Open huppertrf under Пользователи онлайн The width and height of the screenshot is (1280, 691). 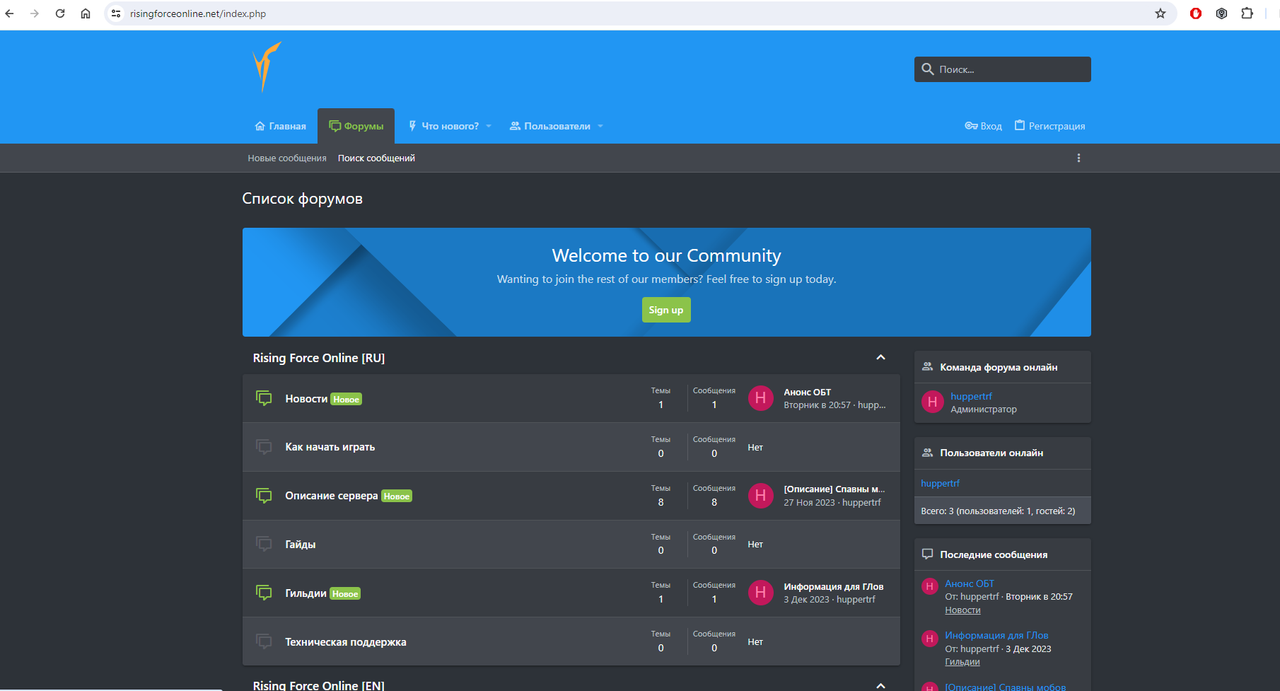(940, 483)
